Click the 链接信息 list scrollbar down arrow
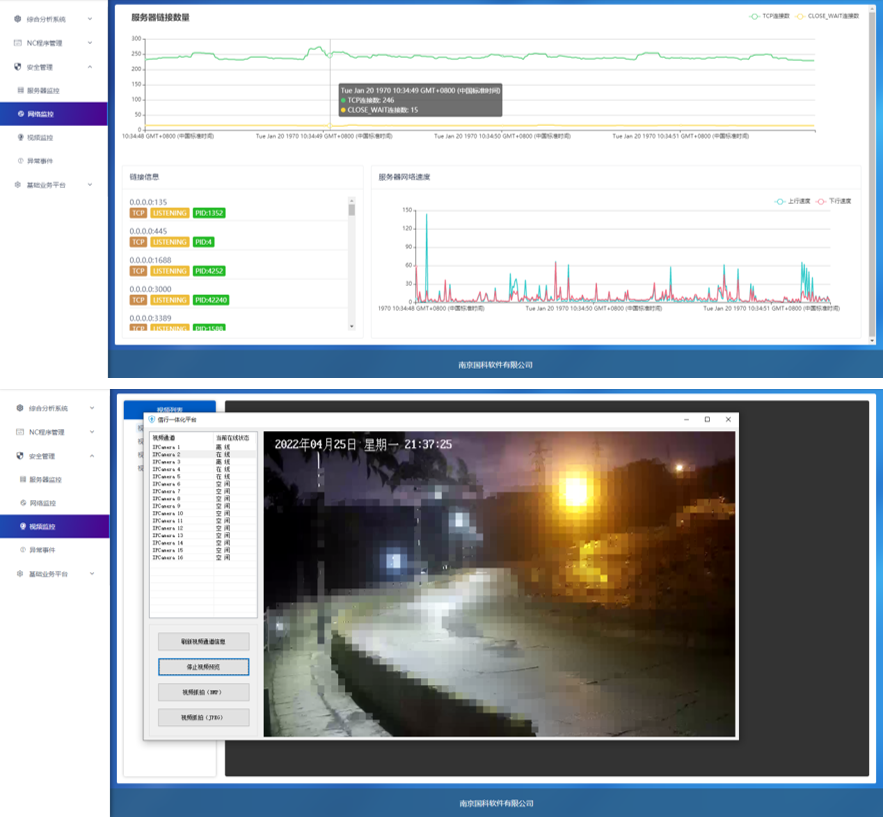The width and height of the screenshot is (885, 820). pos(351,326)
